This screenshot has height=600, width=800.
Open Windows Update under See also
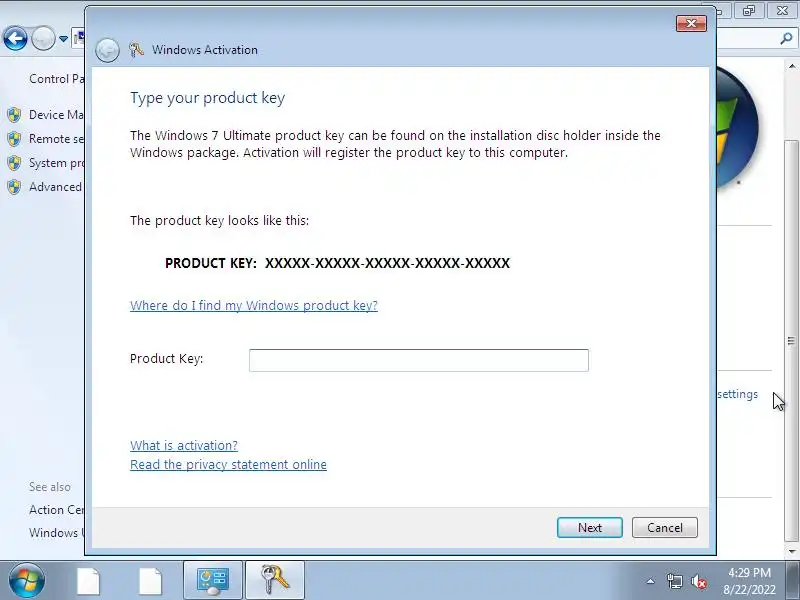pyautogui.click(x=55, y=533)
